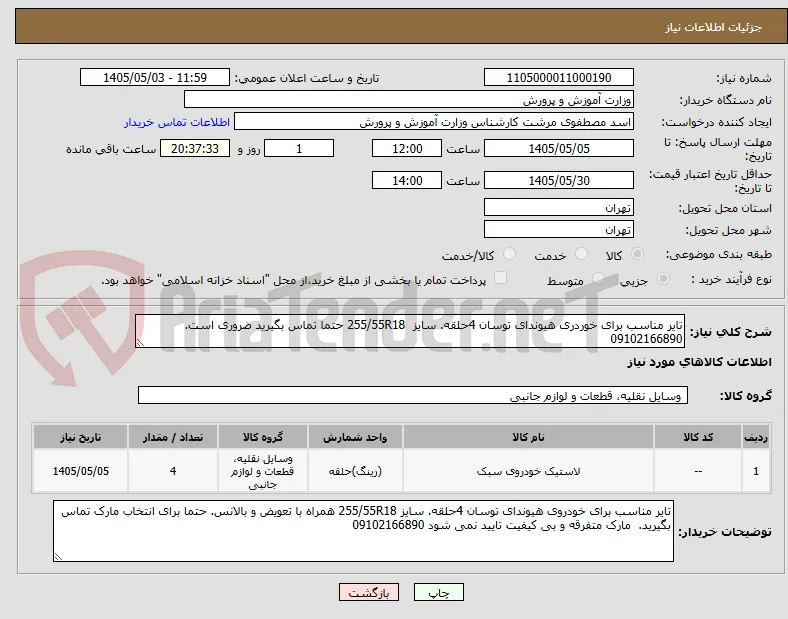Click the resize handle of توضیحات خریدار box
The width and height of the screenshot is (788, 619).
coord(58,557)
